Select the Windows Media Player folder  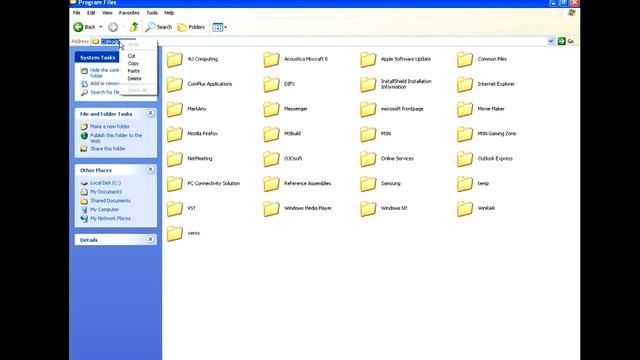(x=298, y=209)
